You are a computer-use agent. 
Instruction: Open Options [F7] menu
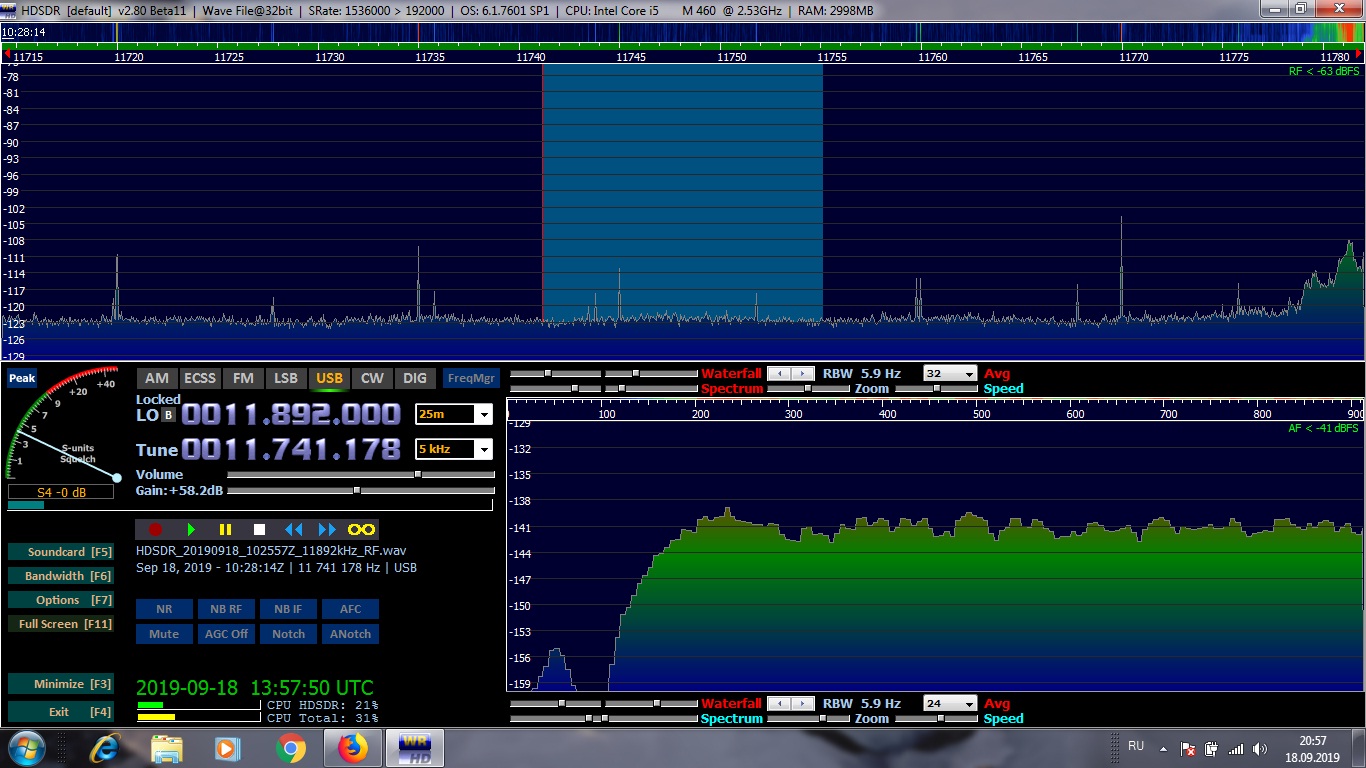tap(60, 600)
